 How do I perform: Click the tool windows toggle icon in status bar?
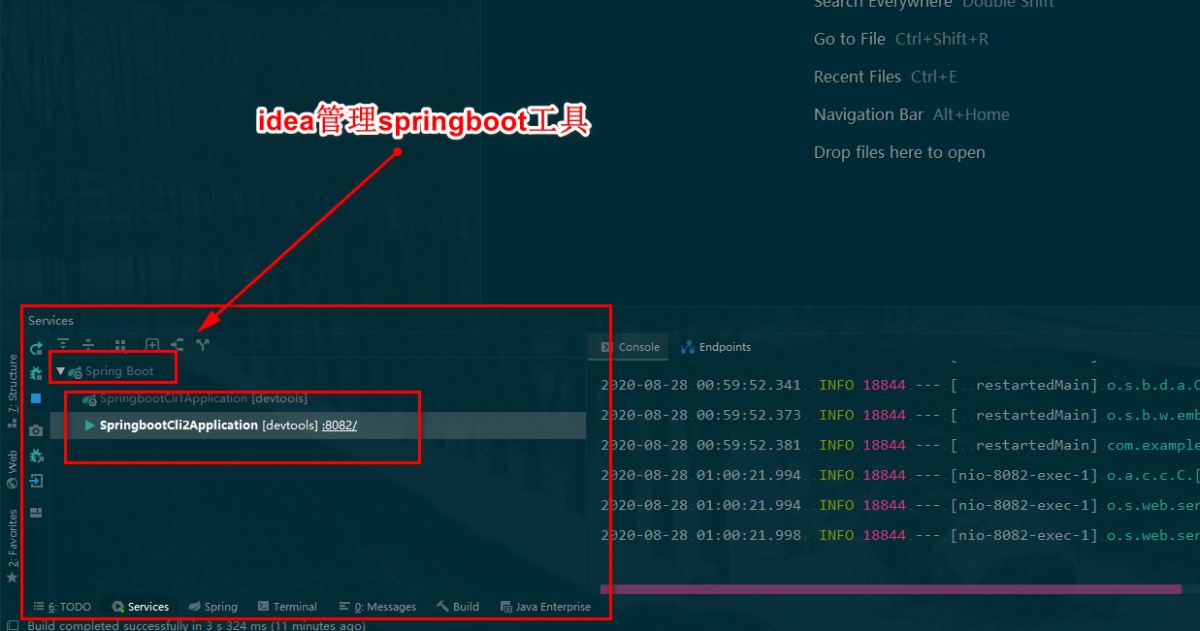coord(13,626)
